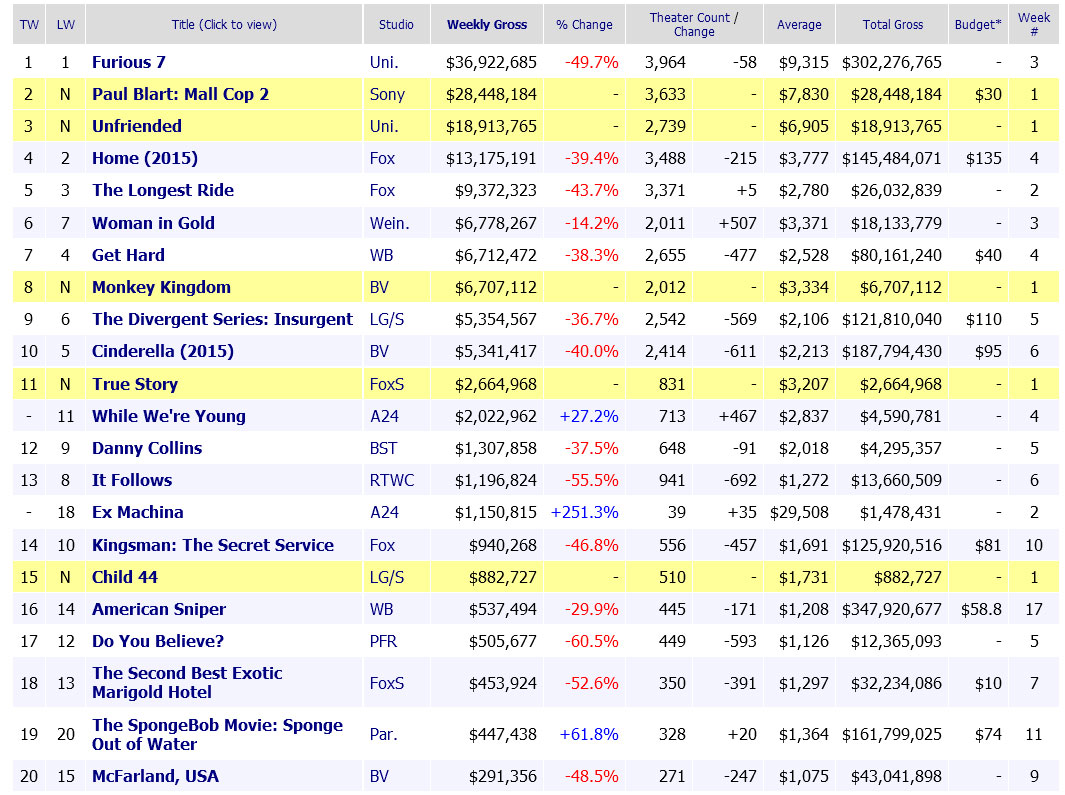Click the BST studio link
Screen dimensions: 1065x795
383,448
